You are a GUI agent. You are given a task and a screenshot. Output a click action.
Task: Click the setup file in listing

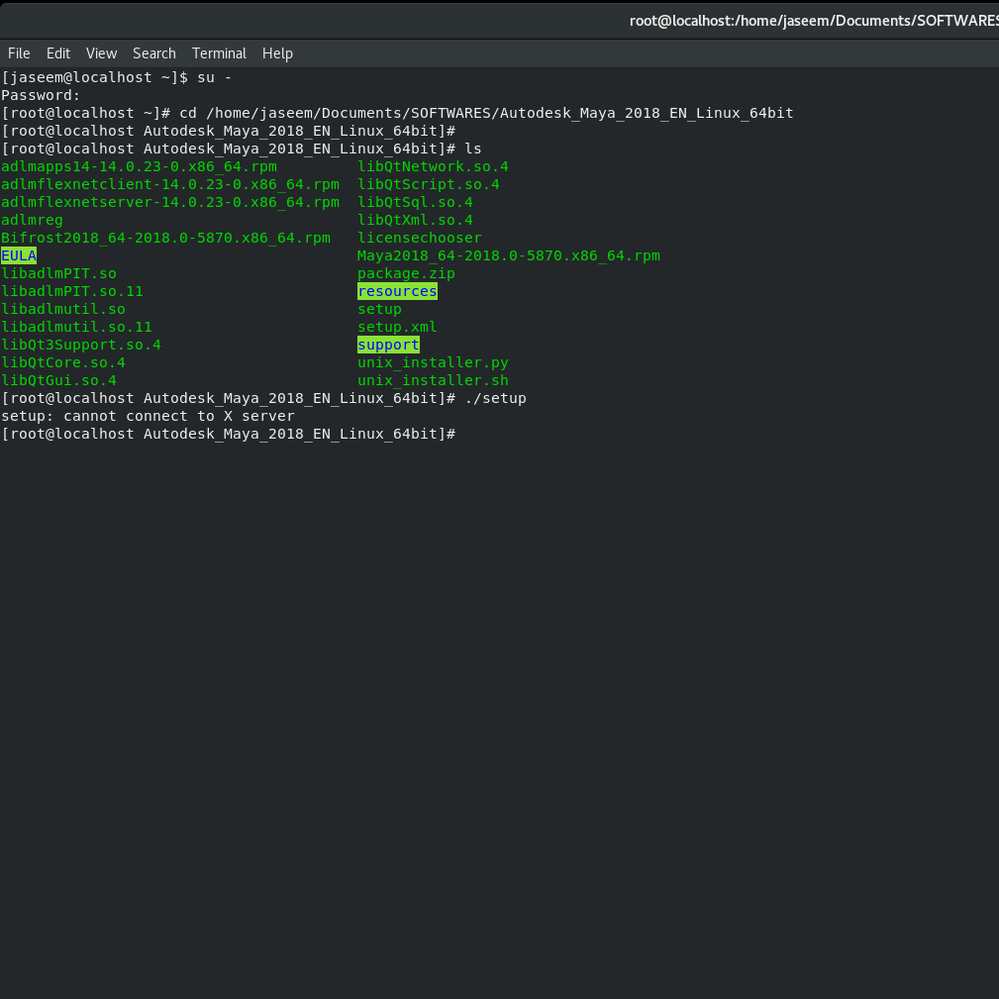pyautogui.click(x=379, y=309)
